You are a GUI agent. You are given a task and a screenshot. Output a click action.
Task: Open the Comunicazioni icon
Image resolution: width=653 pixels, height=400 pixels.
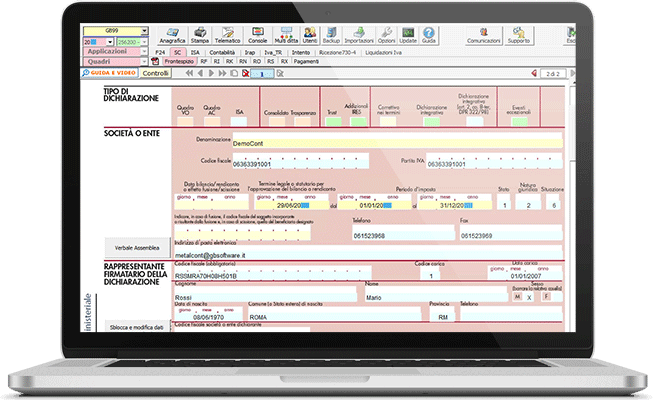point(483,36)
